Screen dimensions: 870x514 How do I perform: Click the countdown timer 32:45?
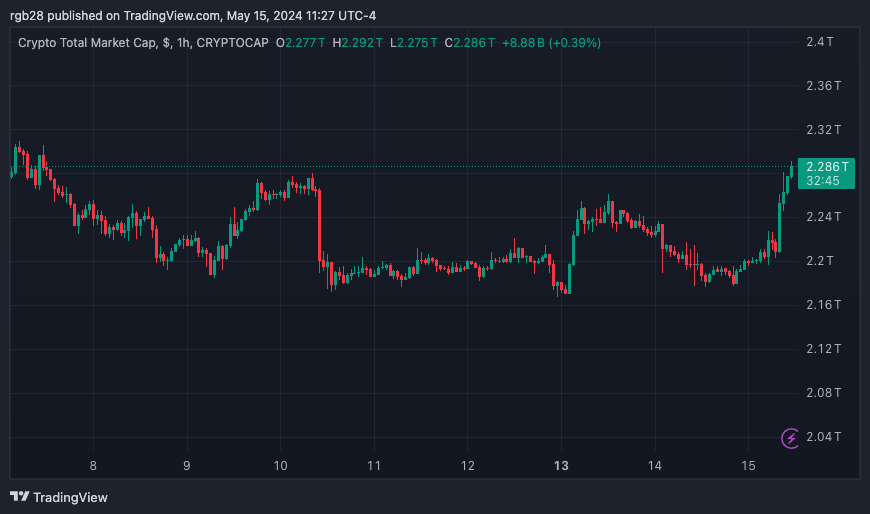pos(823,181)
